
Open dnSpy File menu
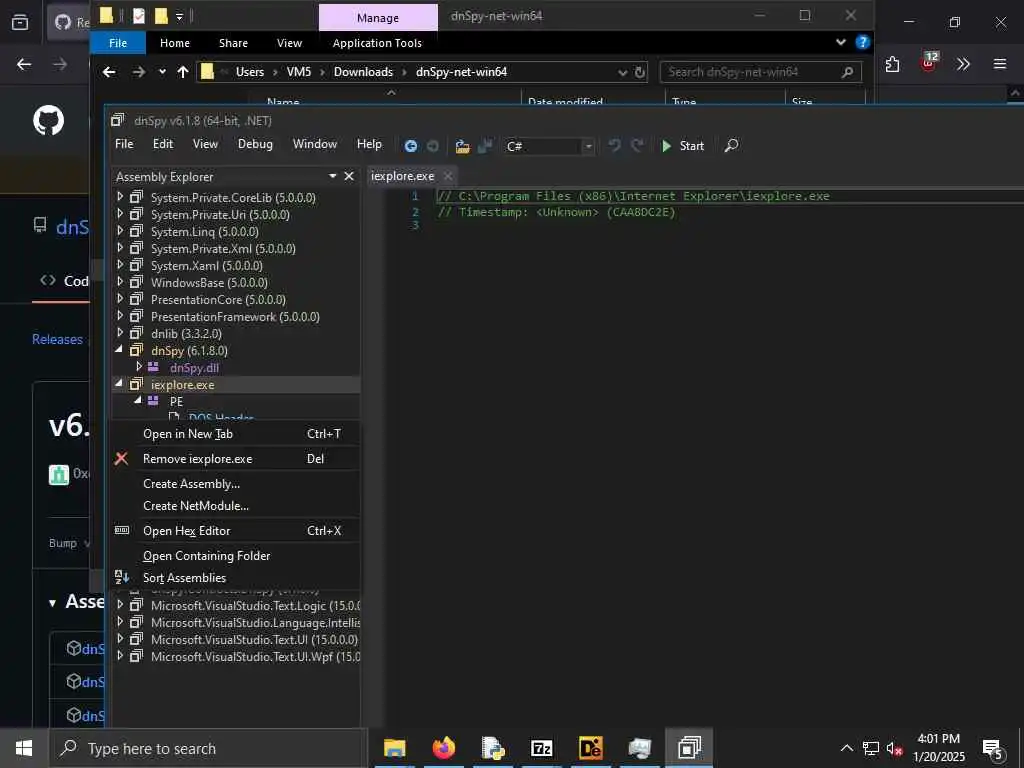point(124,144)
